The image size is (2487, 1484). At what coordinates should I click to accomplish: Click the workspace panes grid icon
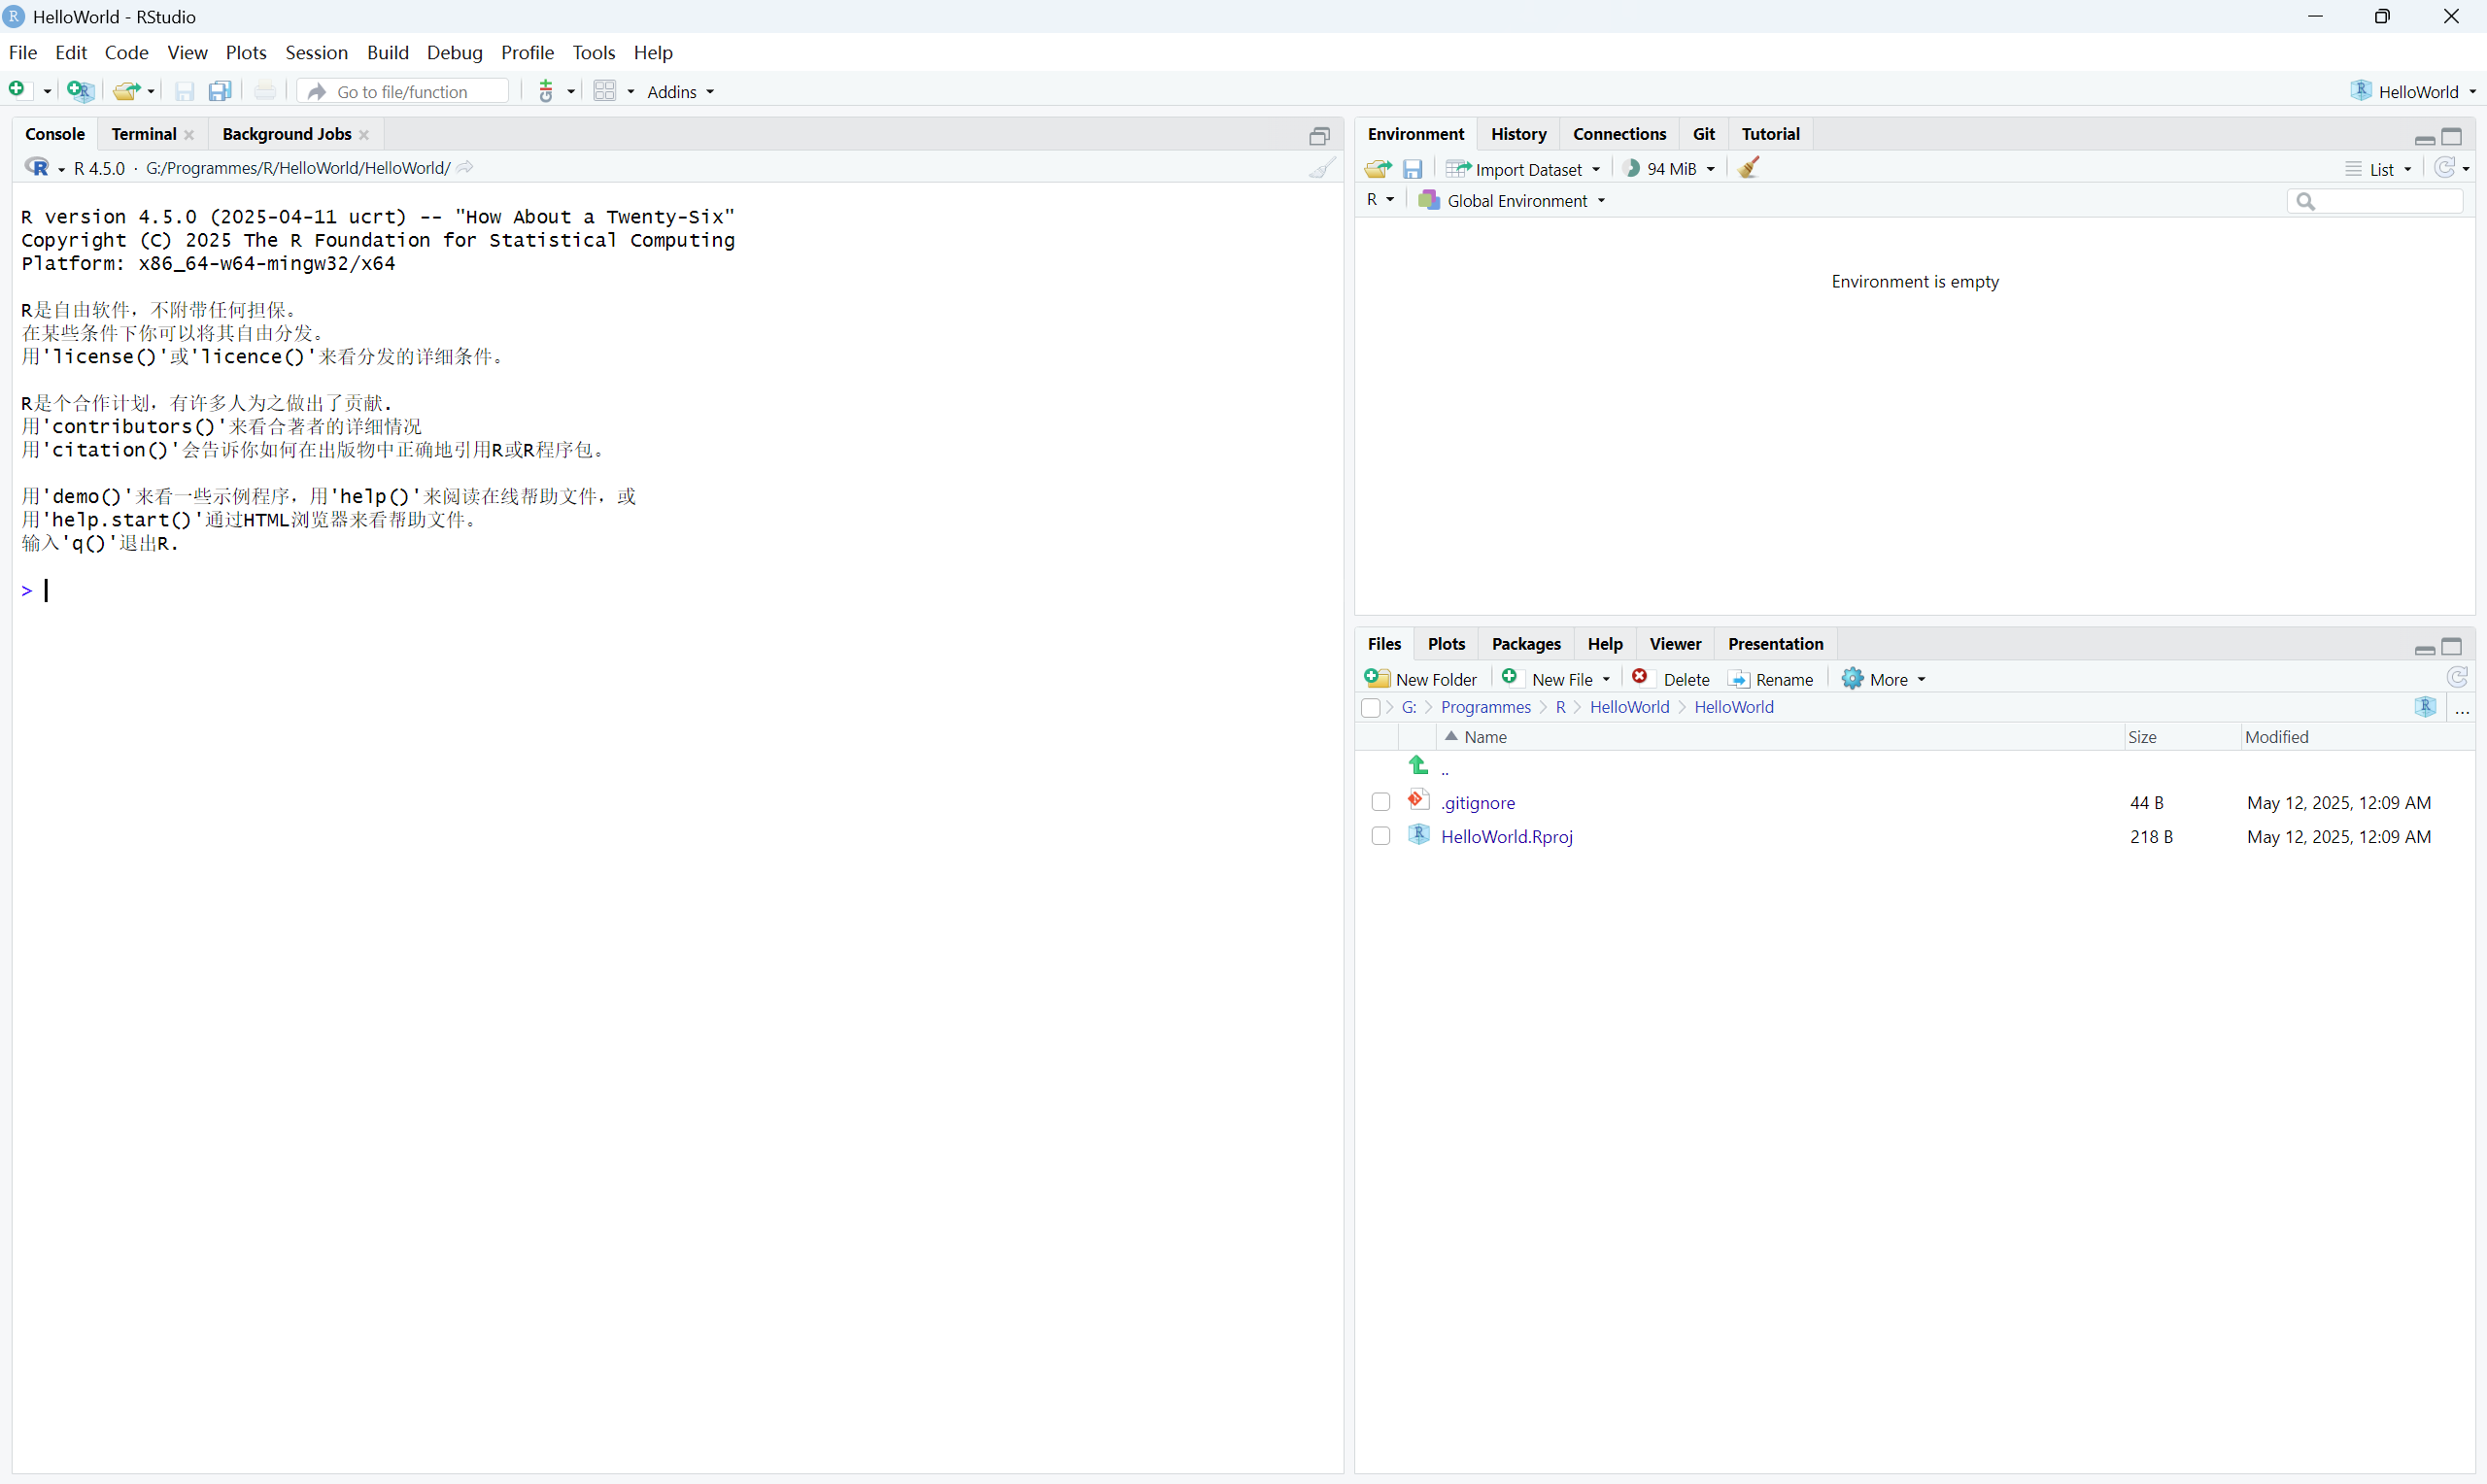pos(604,91)
